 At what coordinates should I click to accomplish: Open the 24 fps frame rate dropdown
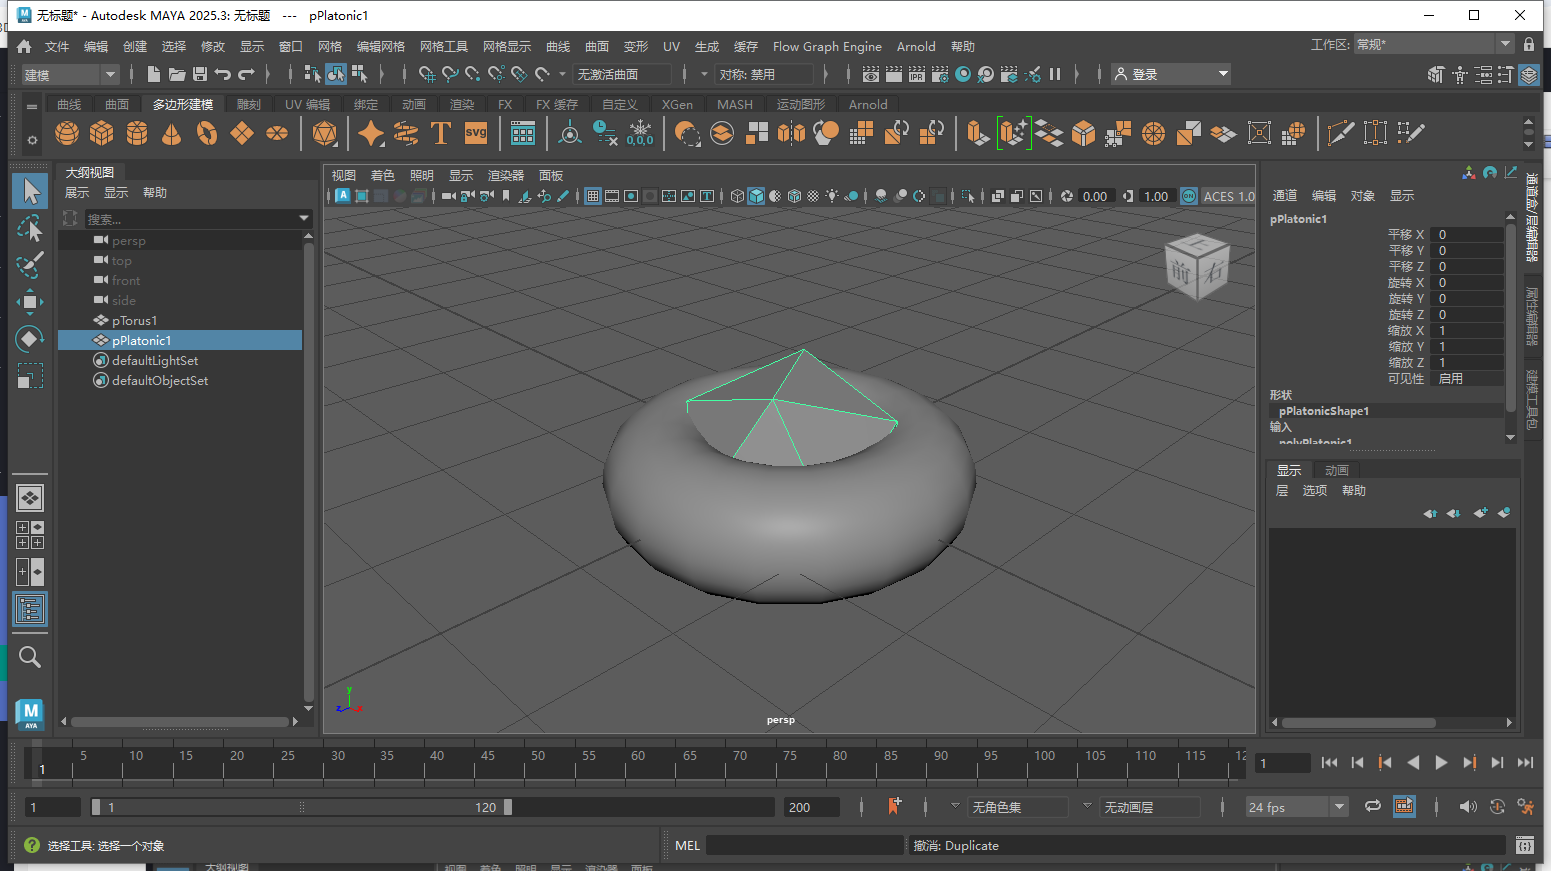point(1297,807)
